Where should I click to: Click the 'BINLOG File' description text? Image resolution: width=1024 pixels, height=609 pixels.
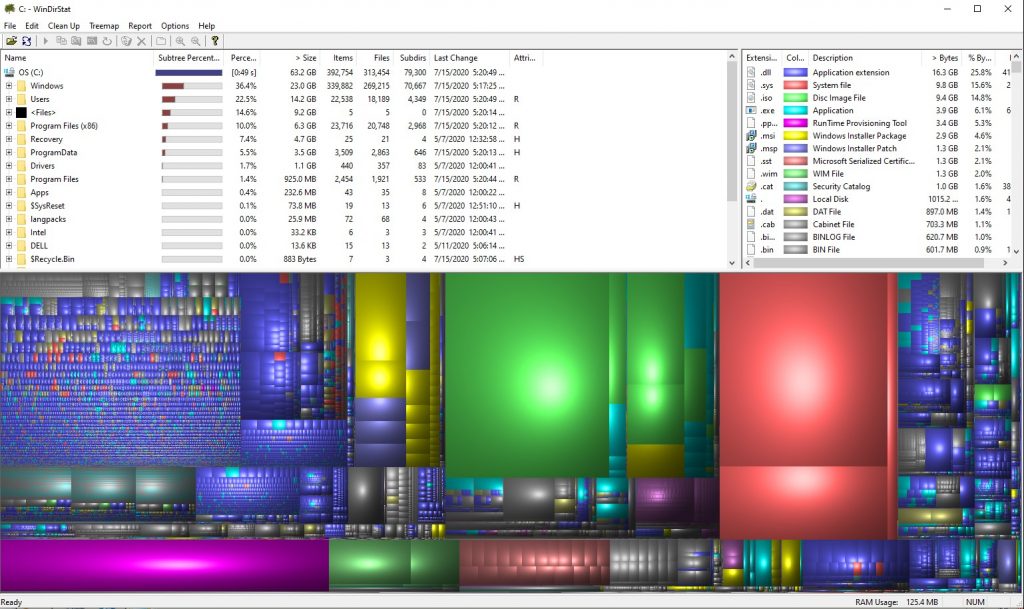click(x=833, y=237)
